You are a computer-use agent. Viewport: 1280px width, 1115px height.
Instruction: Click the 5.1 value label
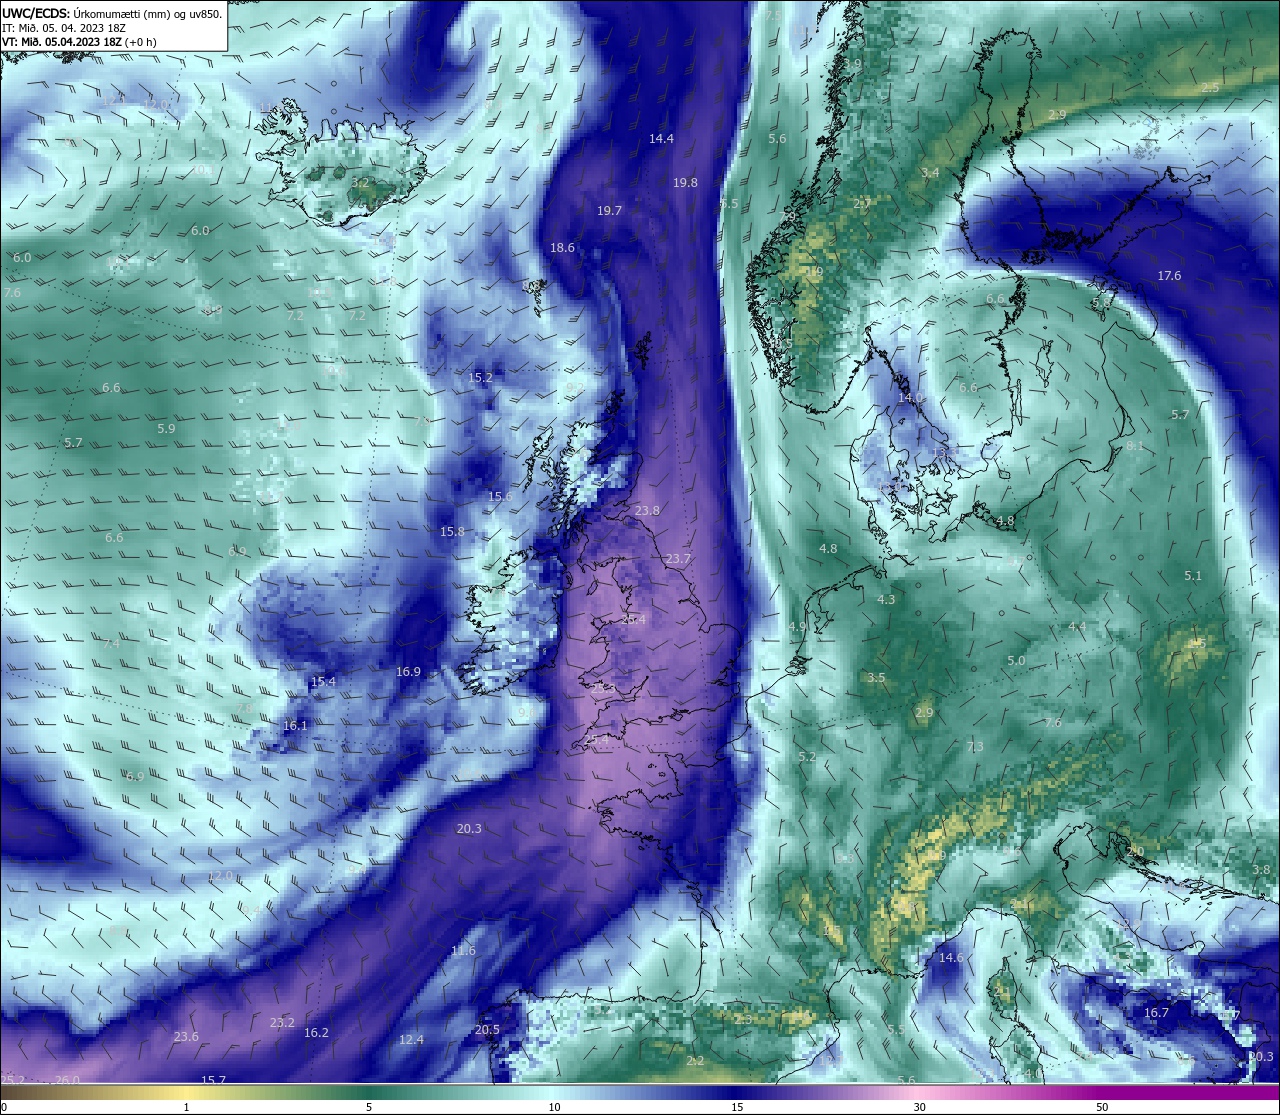pos(1193,576)
